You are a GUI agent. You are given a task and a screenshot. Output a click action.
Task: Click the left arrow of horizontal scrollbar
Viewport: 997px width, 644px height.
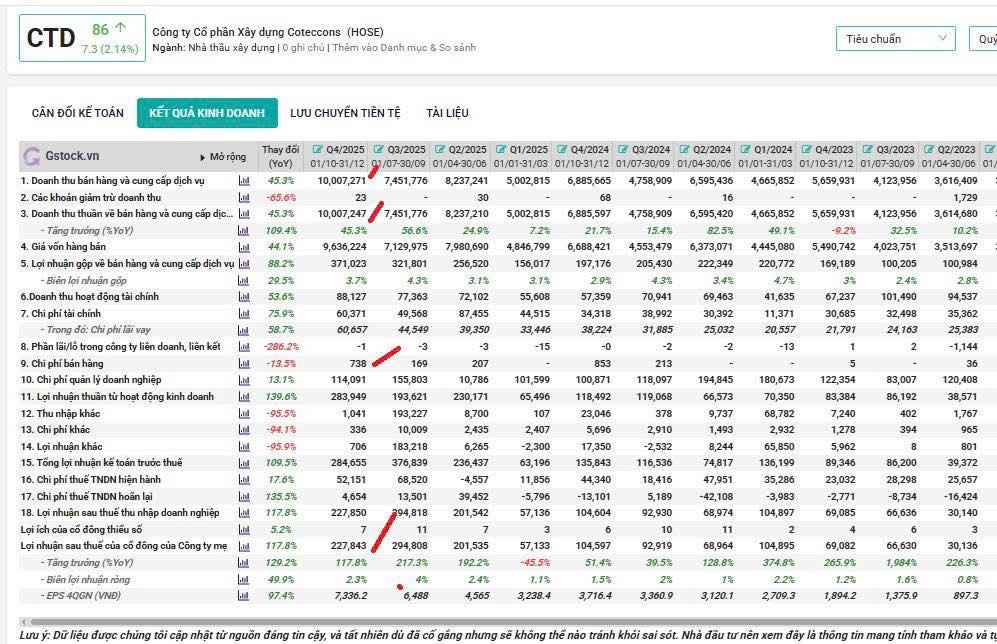[24, 622]
